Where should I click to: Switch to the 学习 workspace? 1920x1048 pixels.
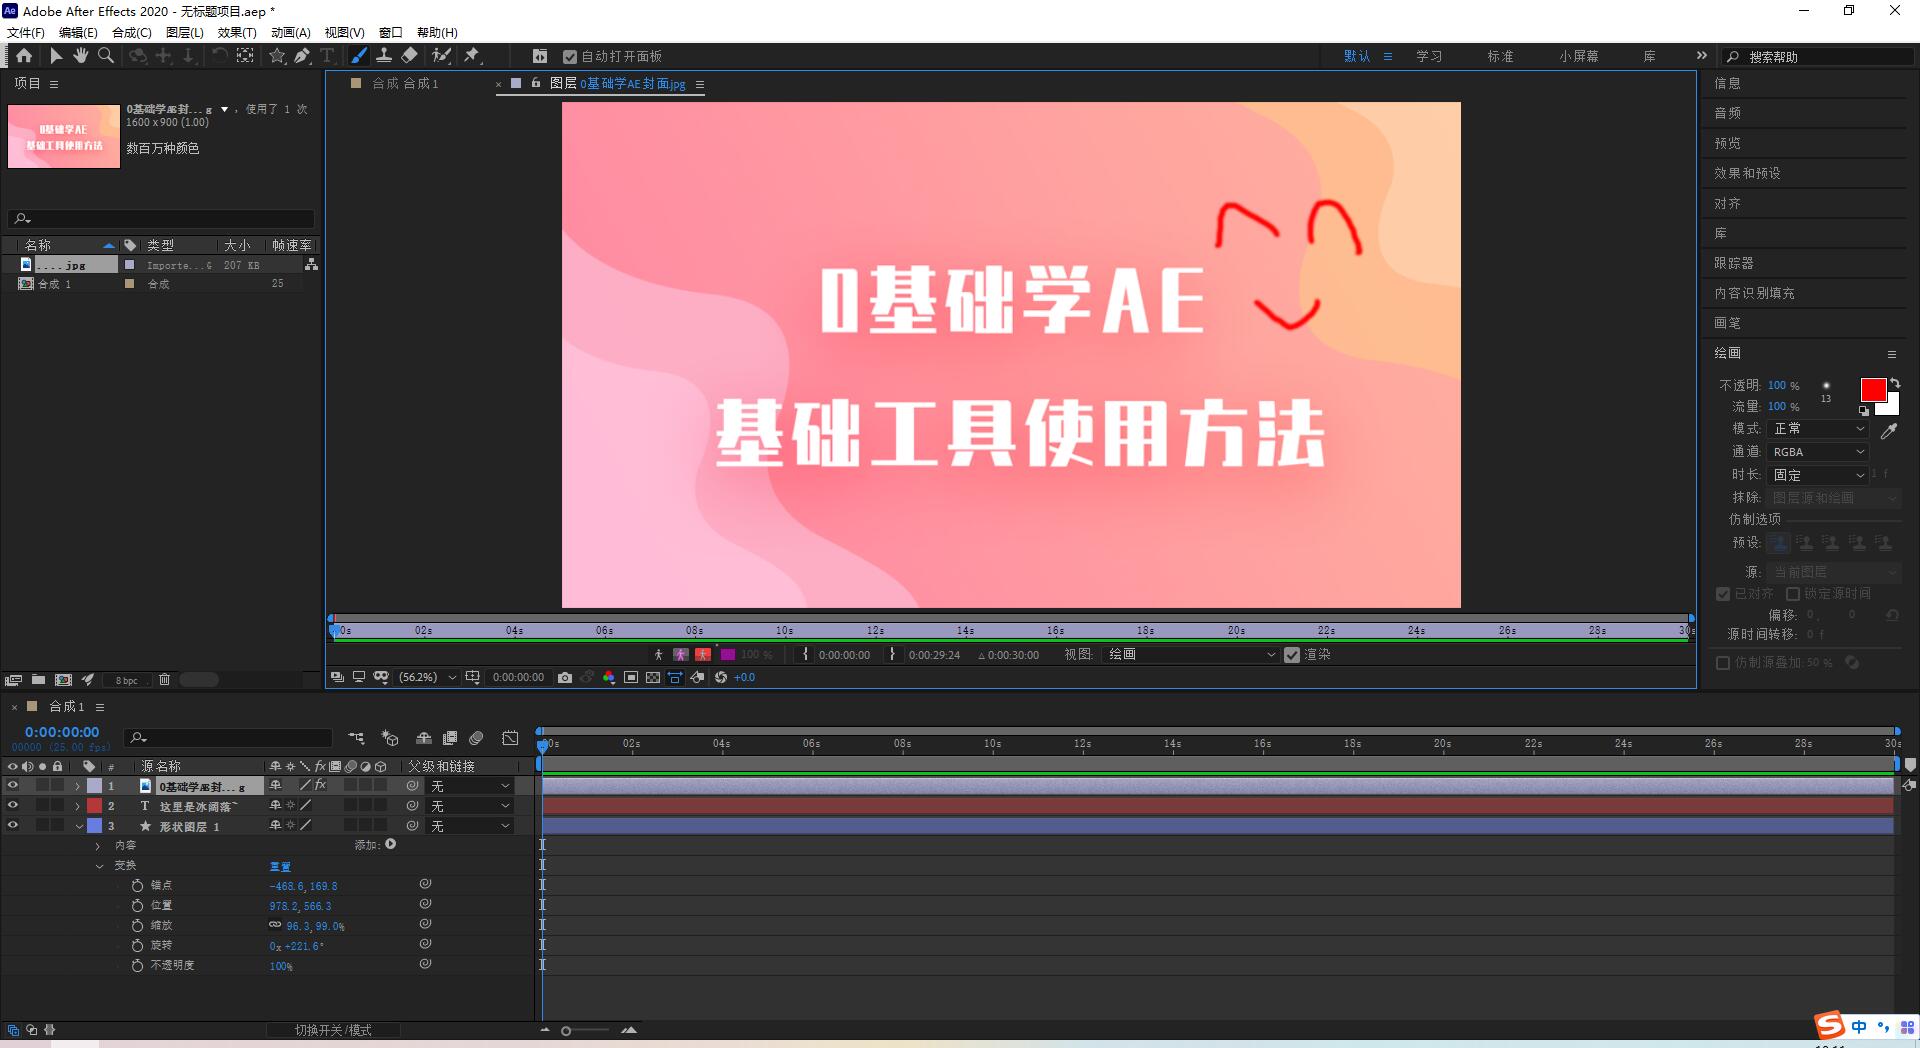[x=1429, y=56]
